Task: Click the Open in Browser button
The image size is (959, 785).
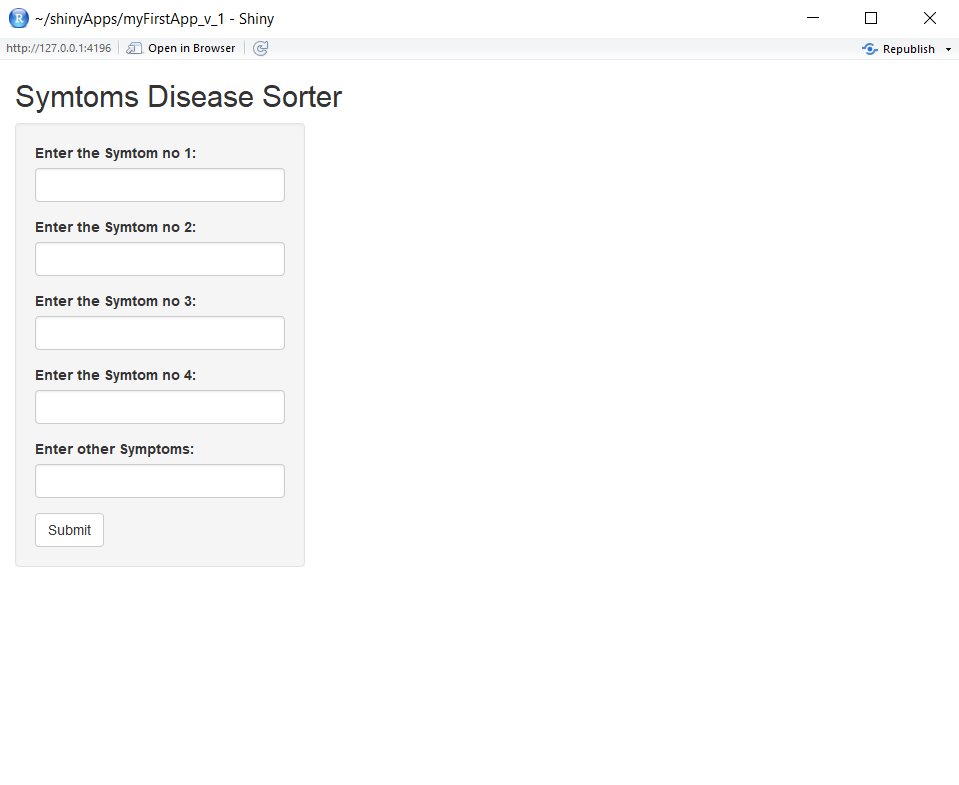Action: pyautogui.click(x=181, y=48)
